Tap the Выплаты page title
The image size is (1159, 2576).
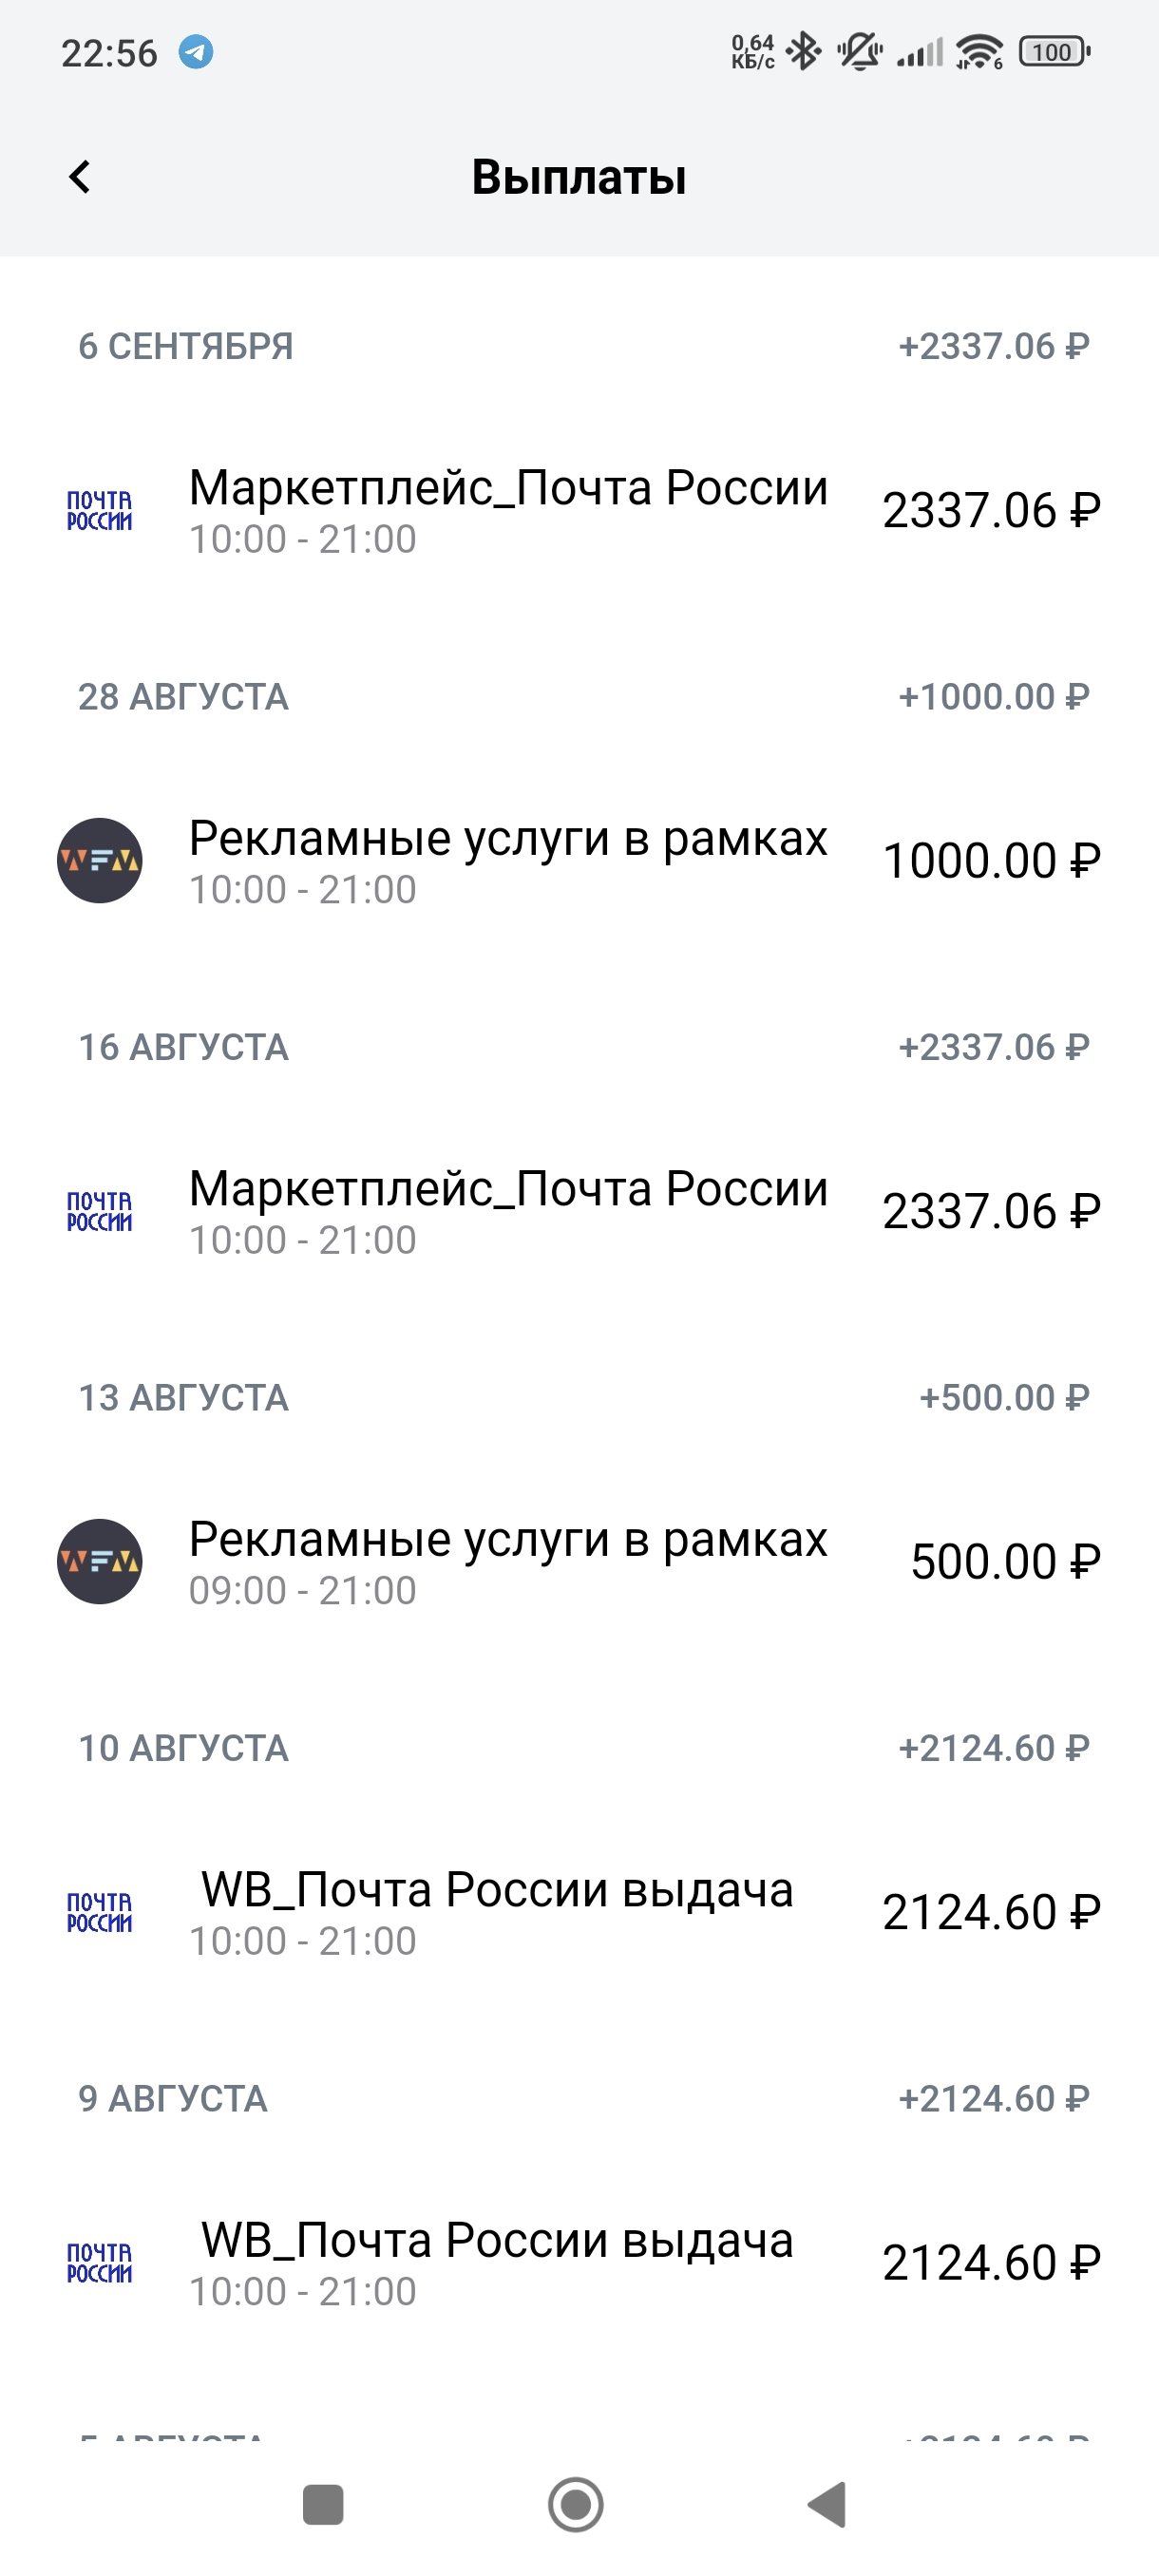[579, 177]
